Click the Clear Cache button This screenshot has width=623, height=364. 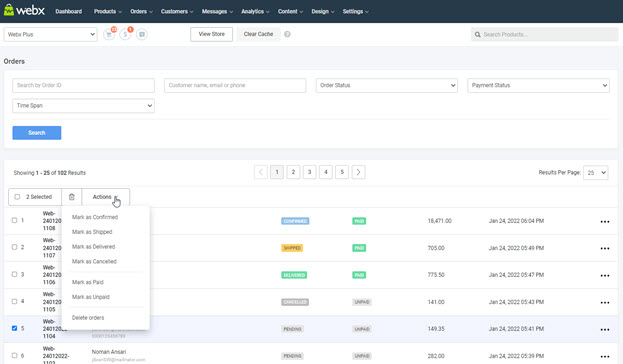[258, 34]
